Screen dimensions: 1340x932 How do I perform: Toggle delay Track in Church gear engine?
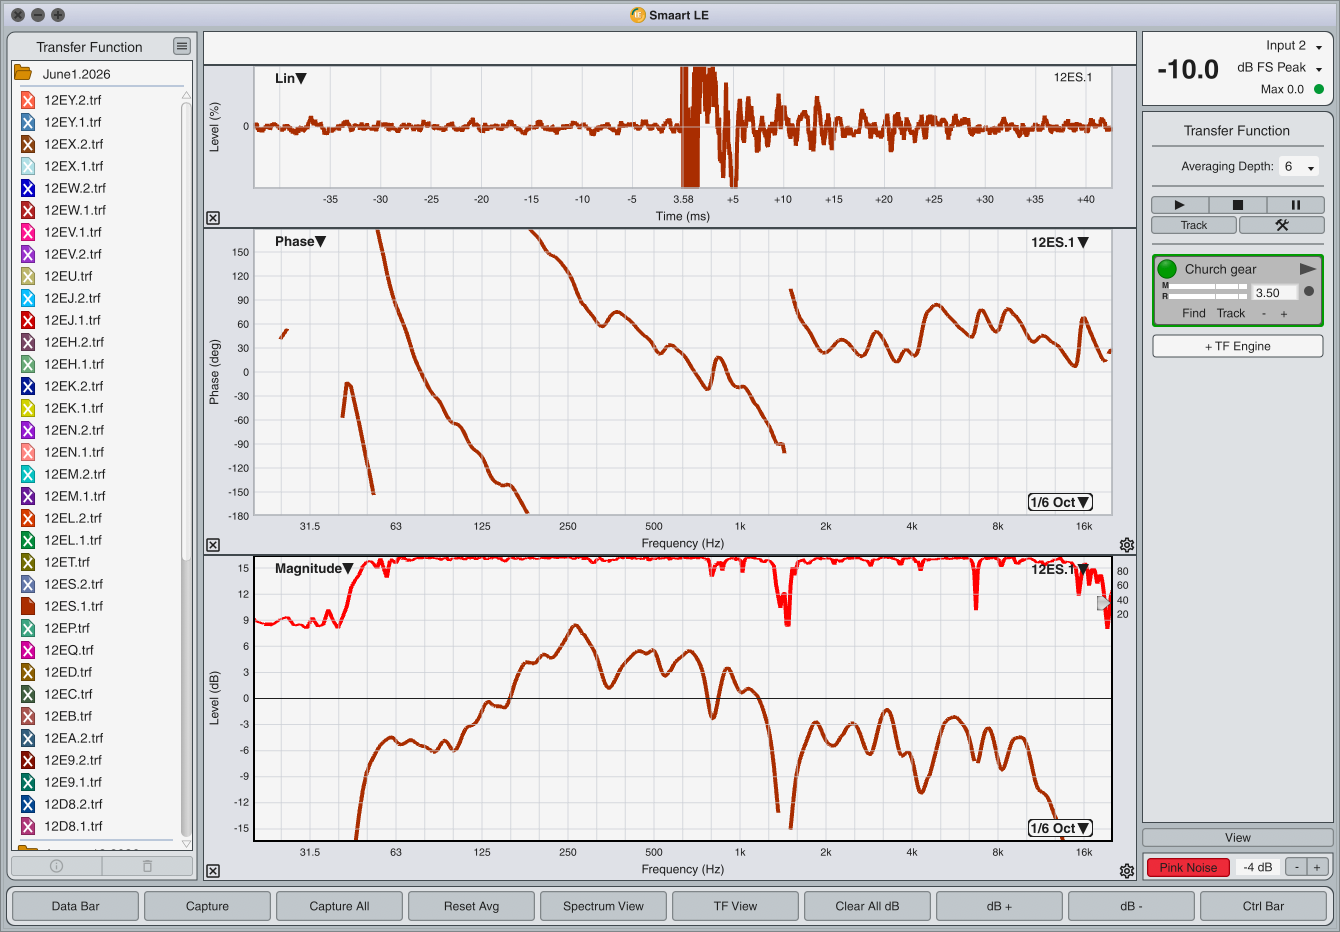click(x=1231, y=313)
